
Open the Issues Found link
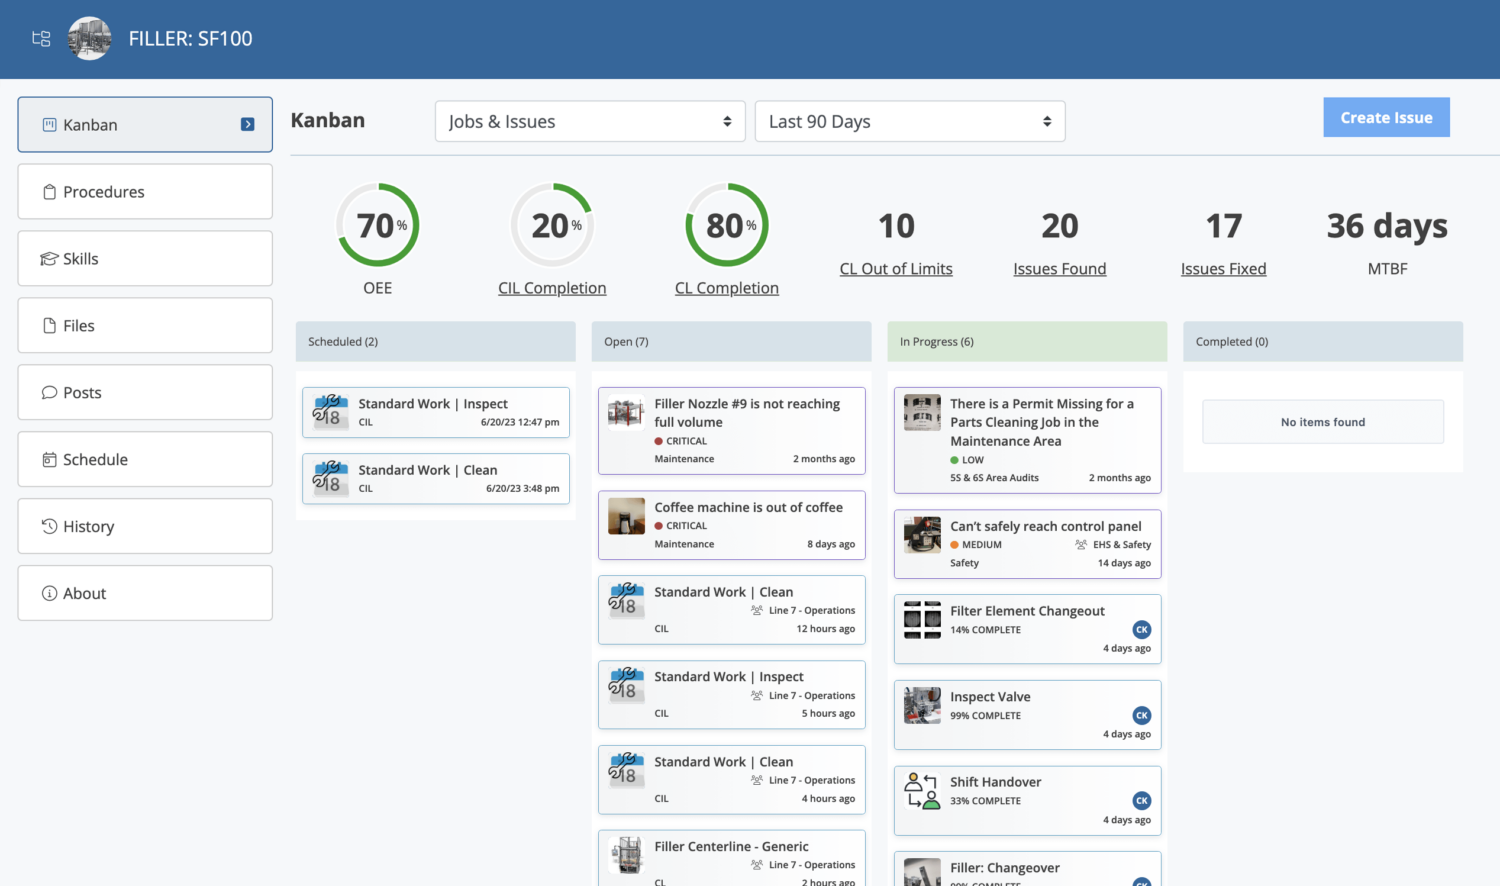(1059, 269)
